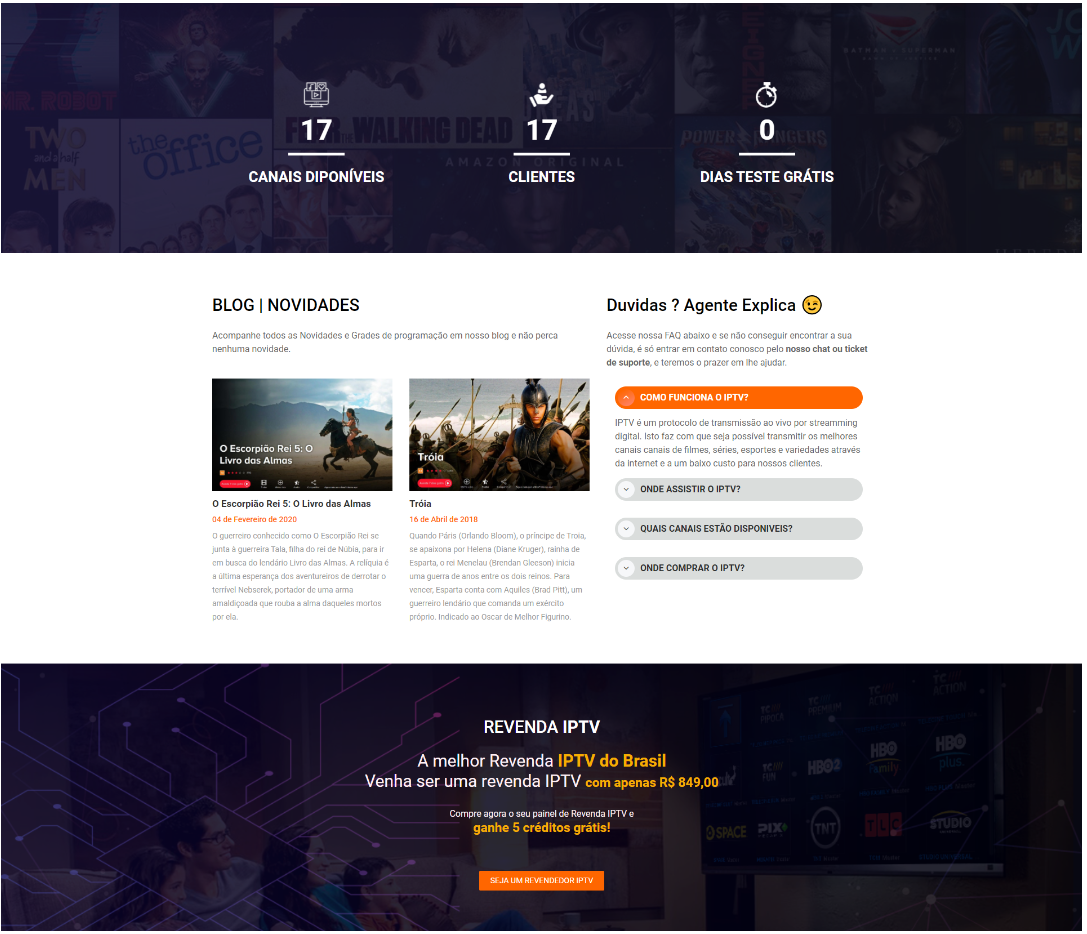Click the stopwatch icon above Dias Teste Grátis

point(766,94)
